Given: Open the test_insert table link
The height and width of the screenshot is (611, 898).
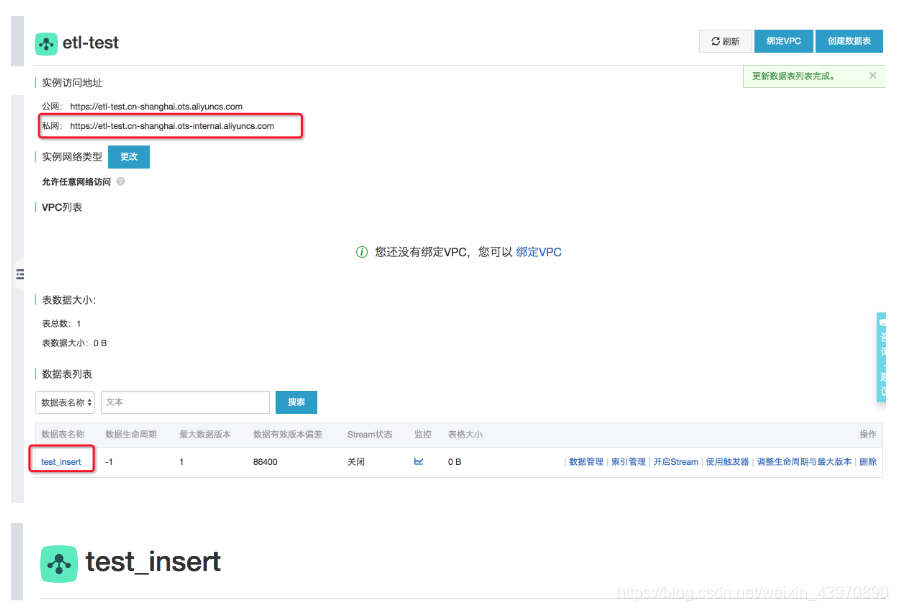Looking at the screenshot, I should [x=61, y=462].
